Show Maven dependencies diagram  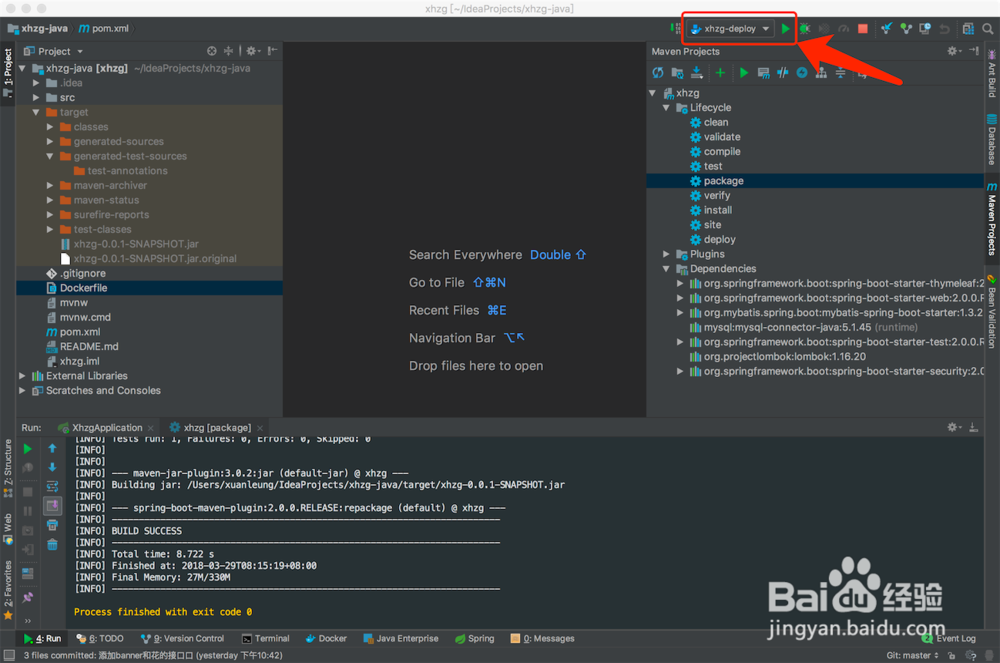[821, 73]
